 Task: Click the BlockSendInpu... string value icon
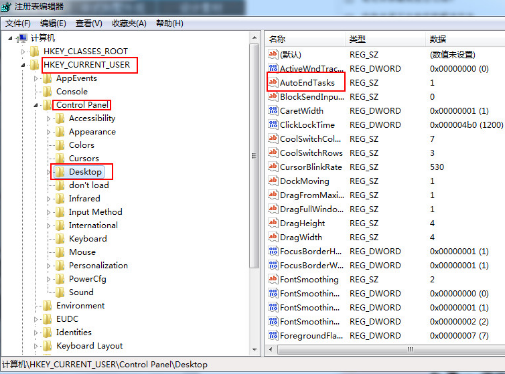[273, 96]
